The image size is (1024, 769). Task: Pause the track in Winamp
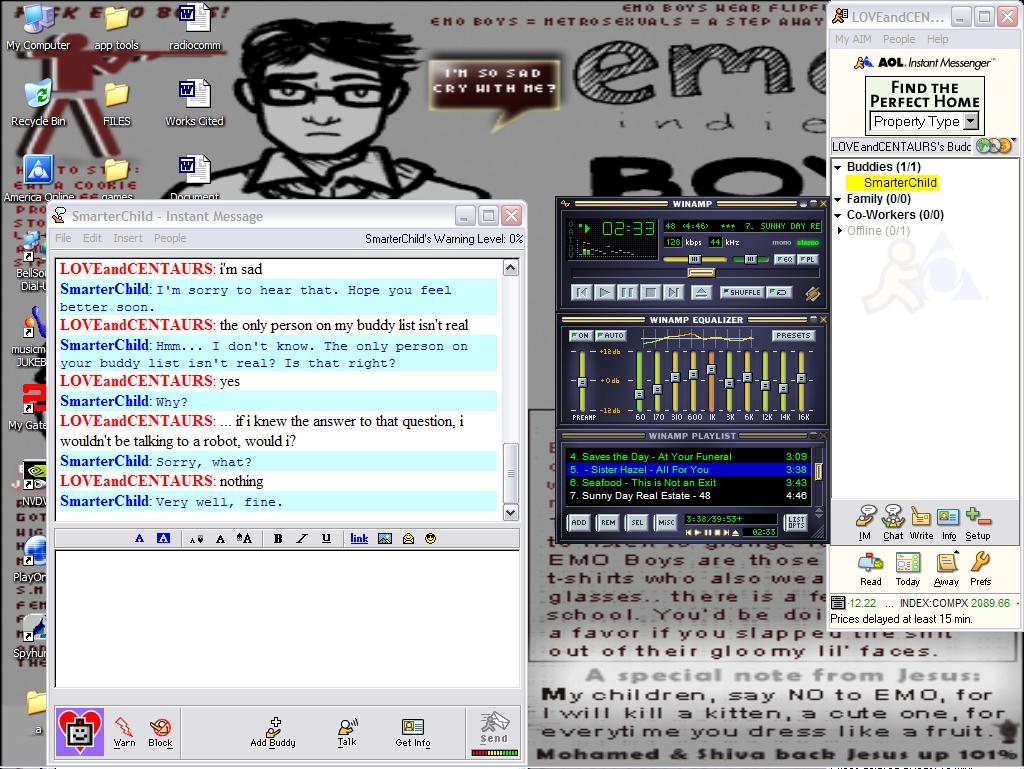627,293
